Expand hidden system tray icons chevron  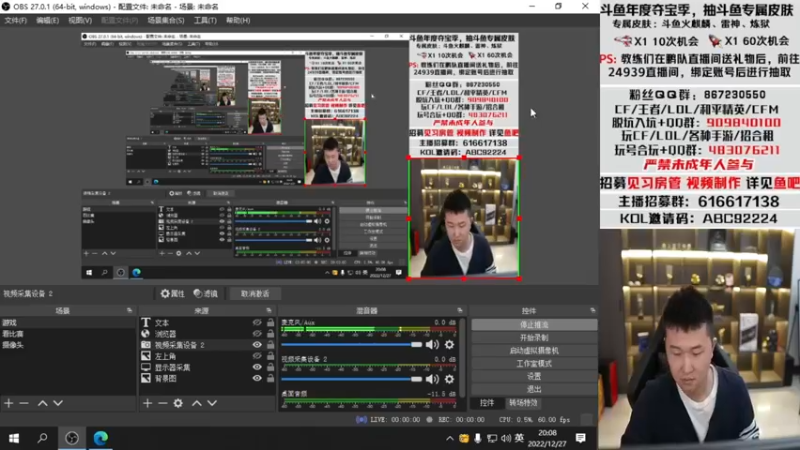point(449,438)
